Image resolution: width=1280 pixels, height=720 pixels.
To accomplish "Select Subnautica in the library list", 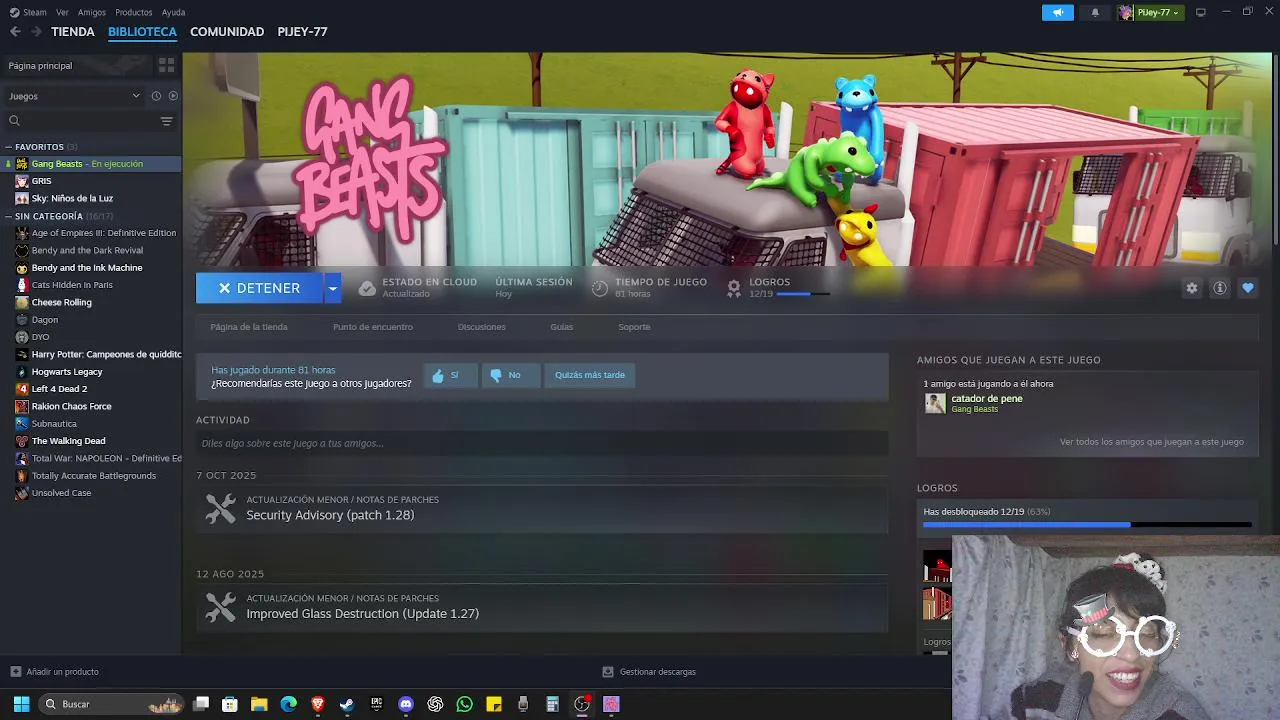I will click(54, 424).
